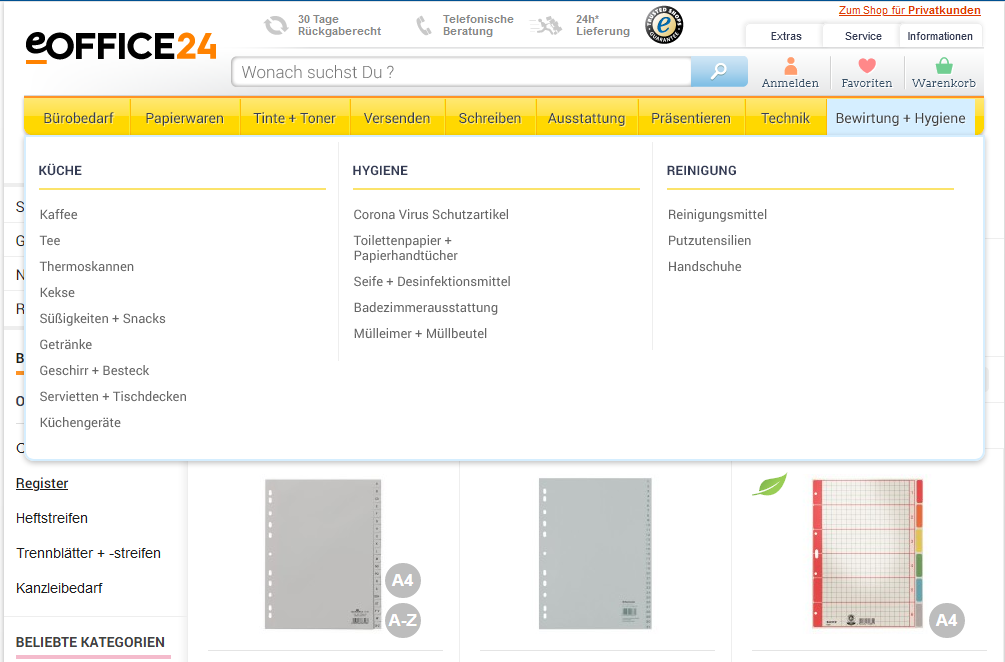Viewport: 1005px width, 662px height.
Task: Open the Tinte + Toner menu
Action: click(294, 118)
